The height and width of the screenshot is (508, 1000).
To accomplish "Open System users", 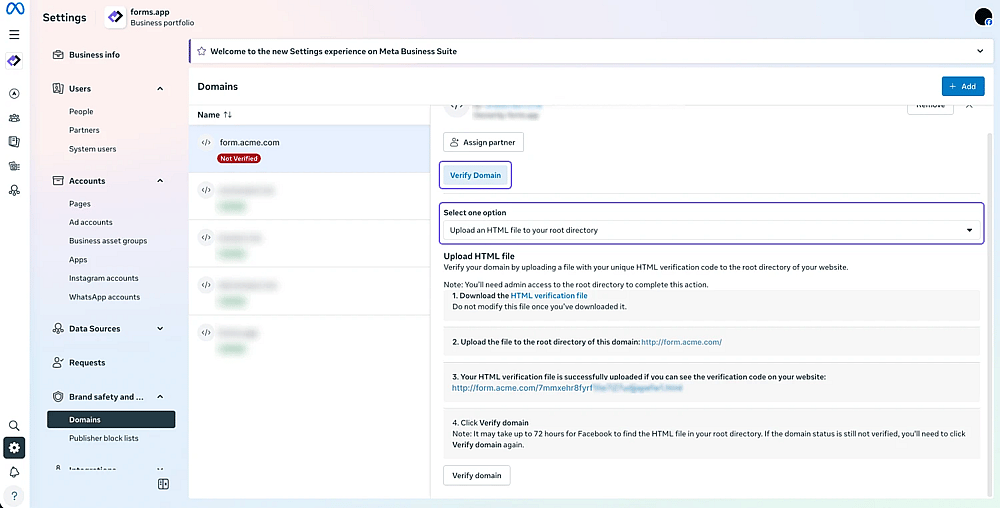I will pyautogui.click(x=92, y=149).
